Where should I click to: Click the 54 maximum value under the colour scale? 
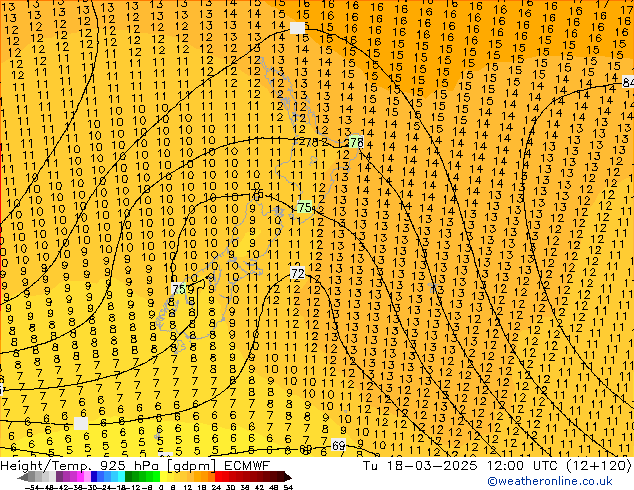click(288, 487)
